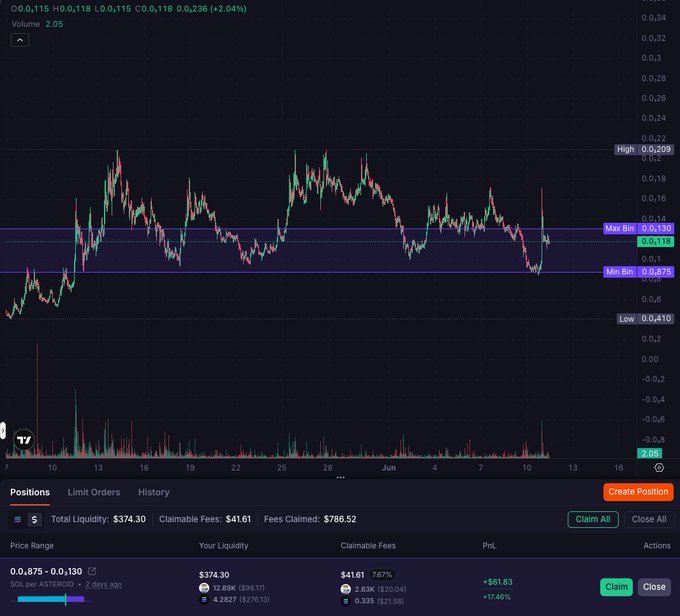Click the Low 0.0₄410 price label
Viewport: 680px width, 616px height.
645,319
